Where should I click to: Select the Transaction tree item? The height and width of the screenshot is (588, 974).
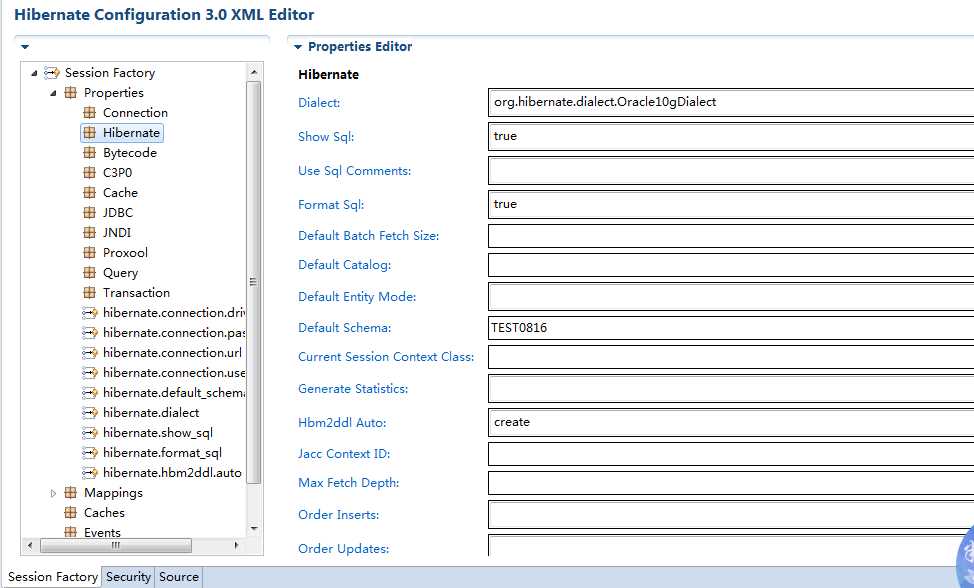[136, 292]
